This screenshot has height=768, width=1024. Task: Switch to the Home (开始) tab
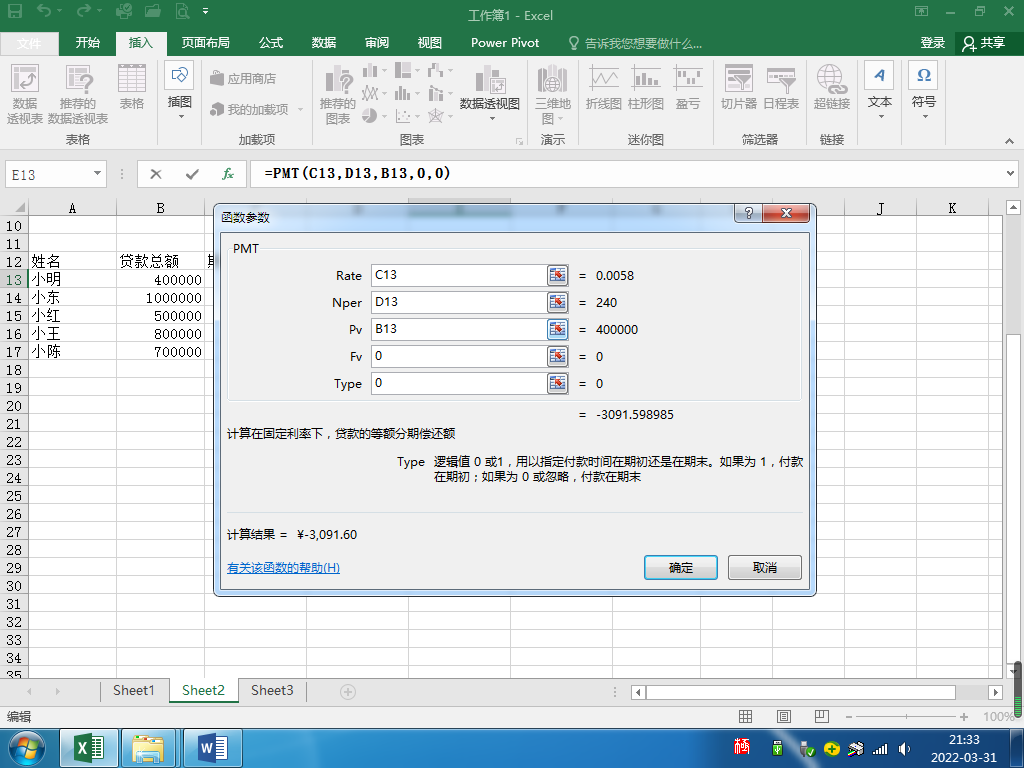pos(88,42)
